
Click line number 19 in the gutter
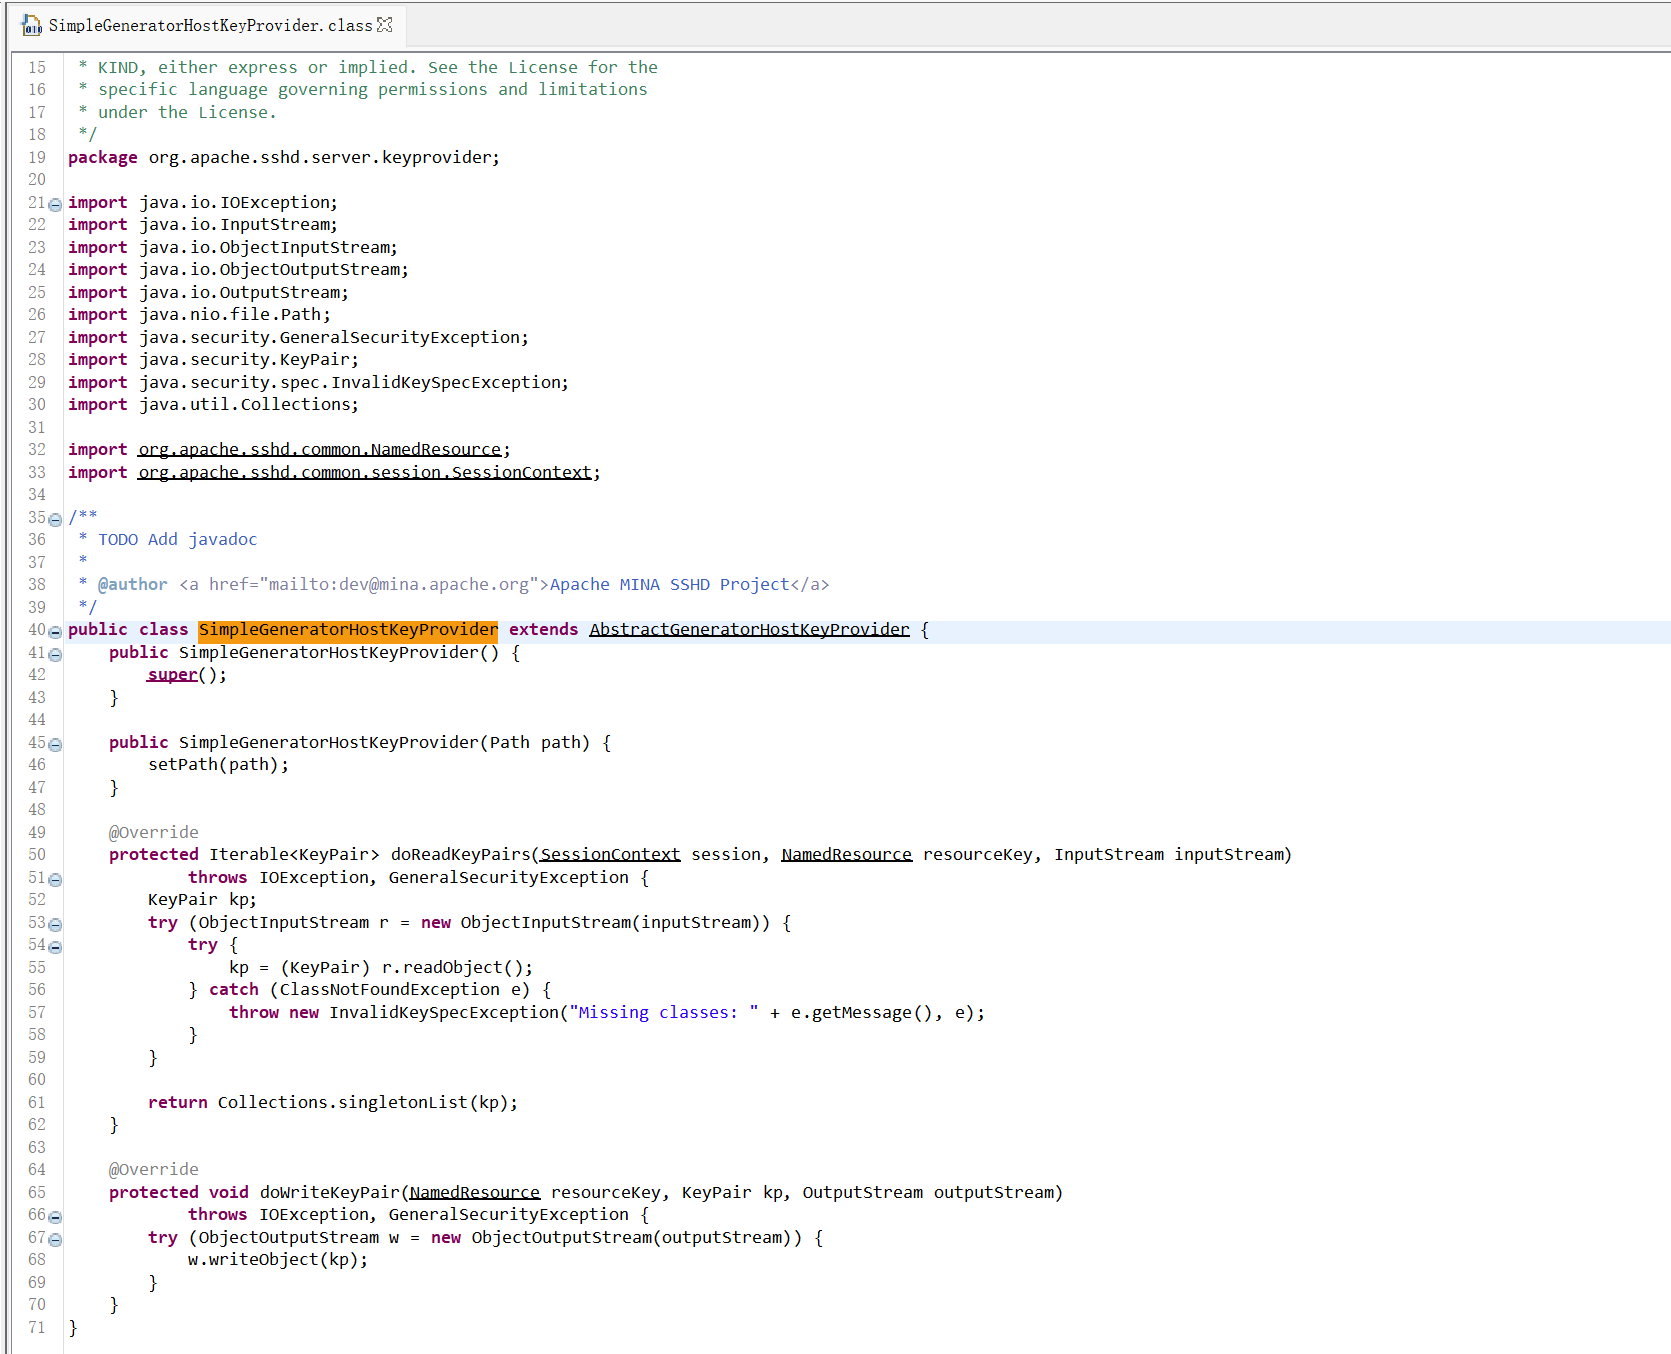pos(37,157)
